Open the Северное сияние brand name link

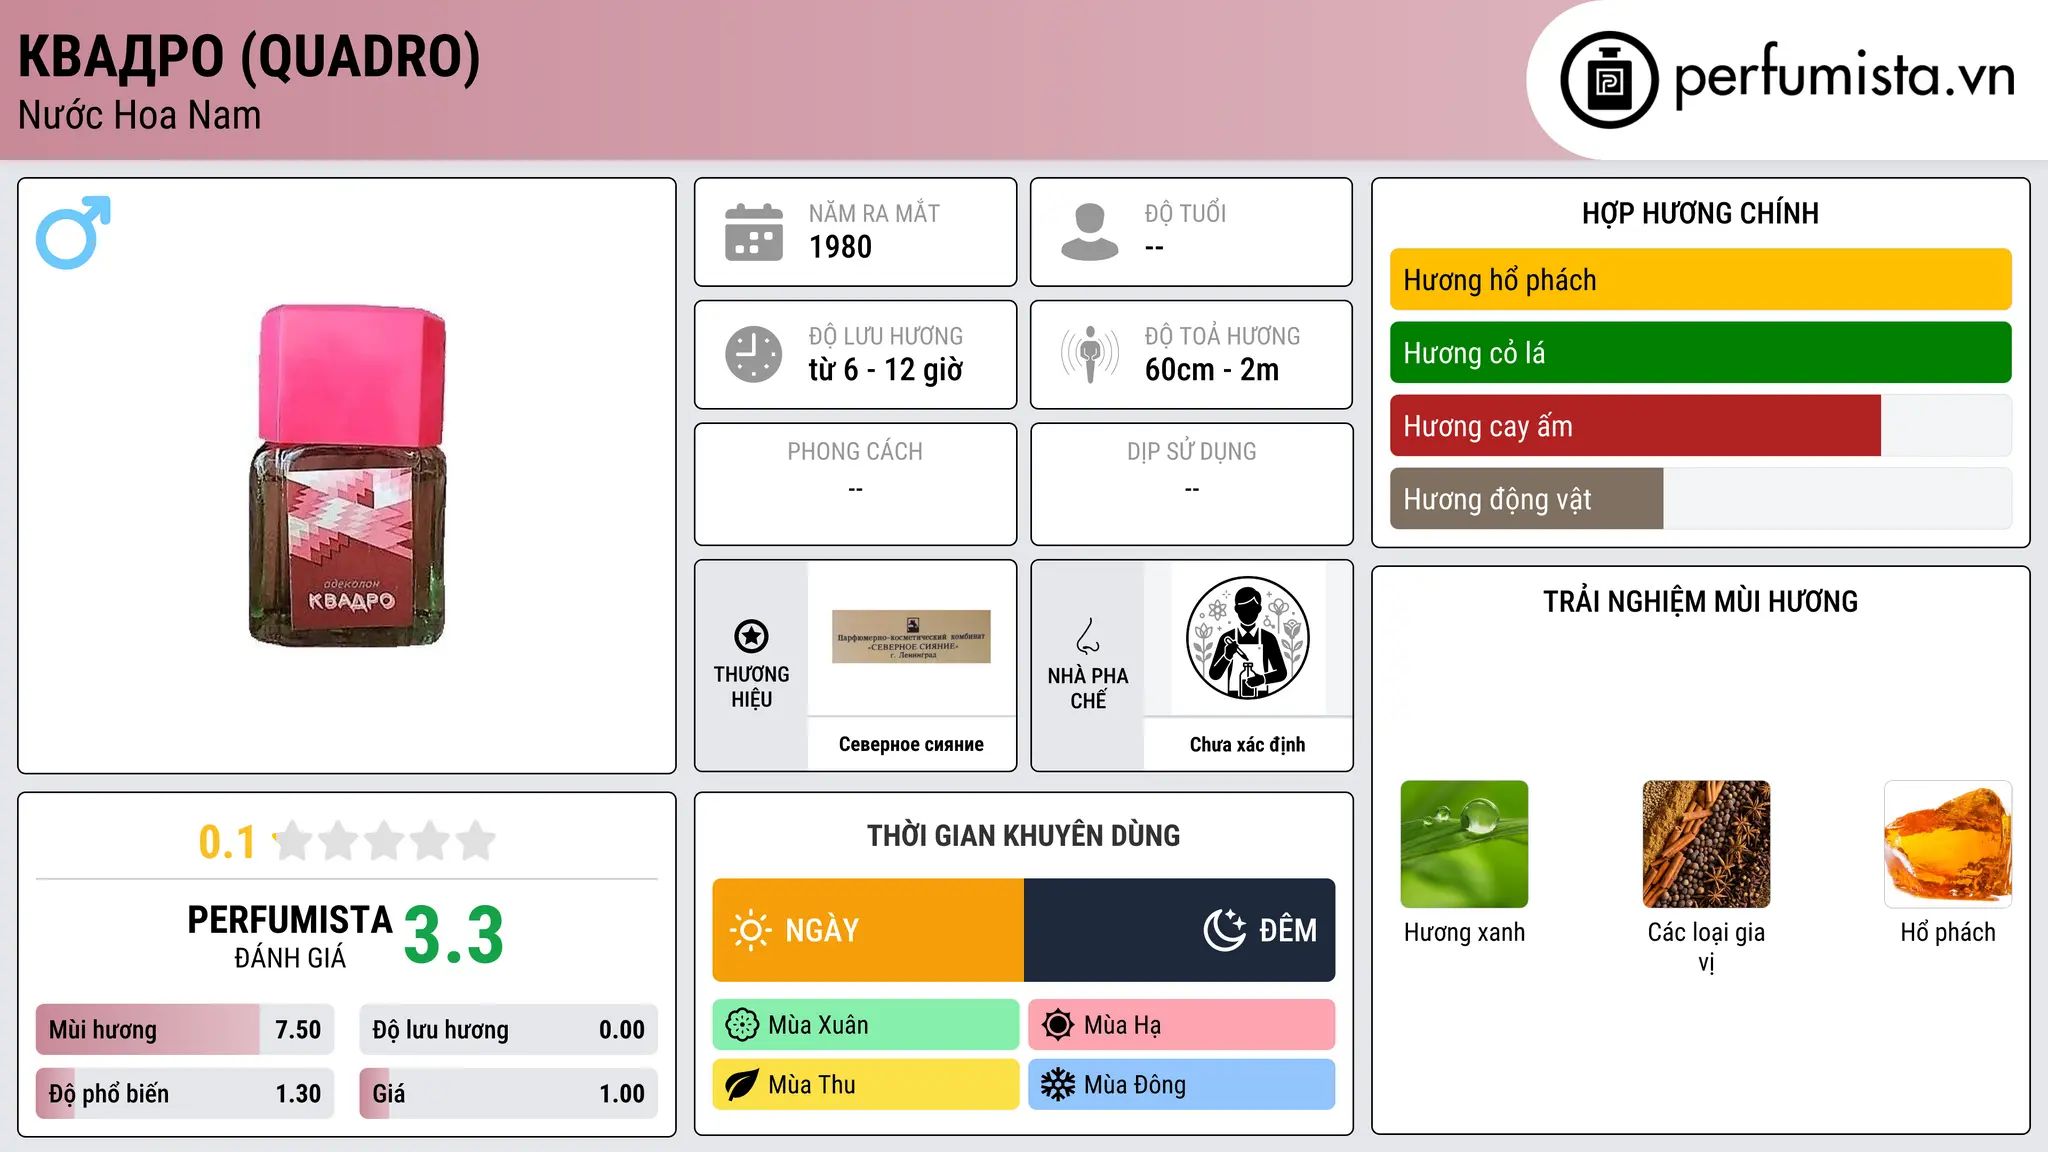click(911, 745)
